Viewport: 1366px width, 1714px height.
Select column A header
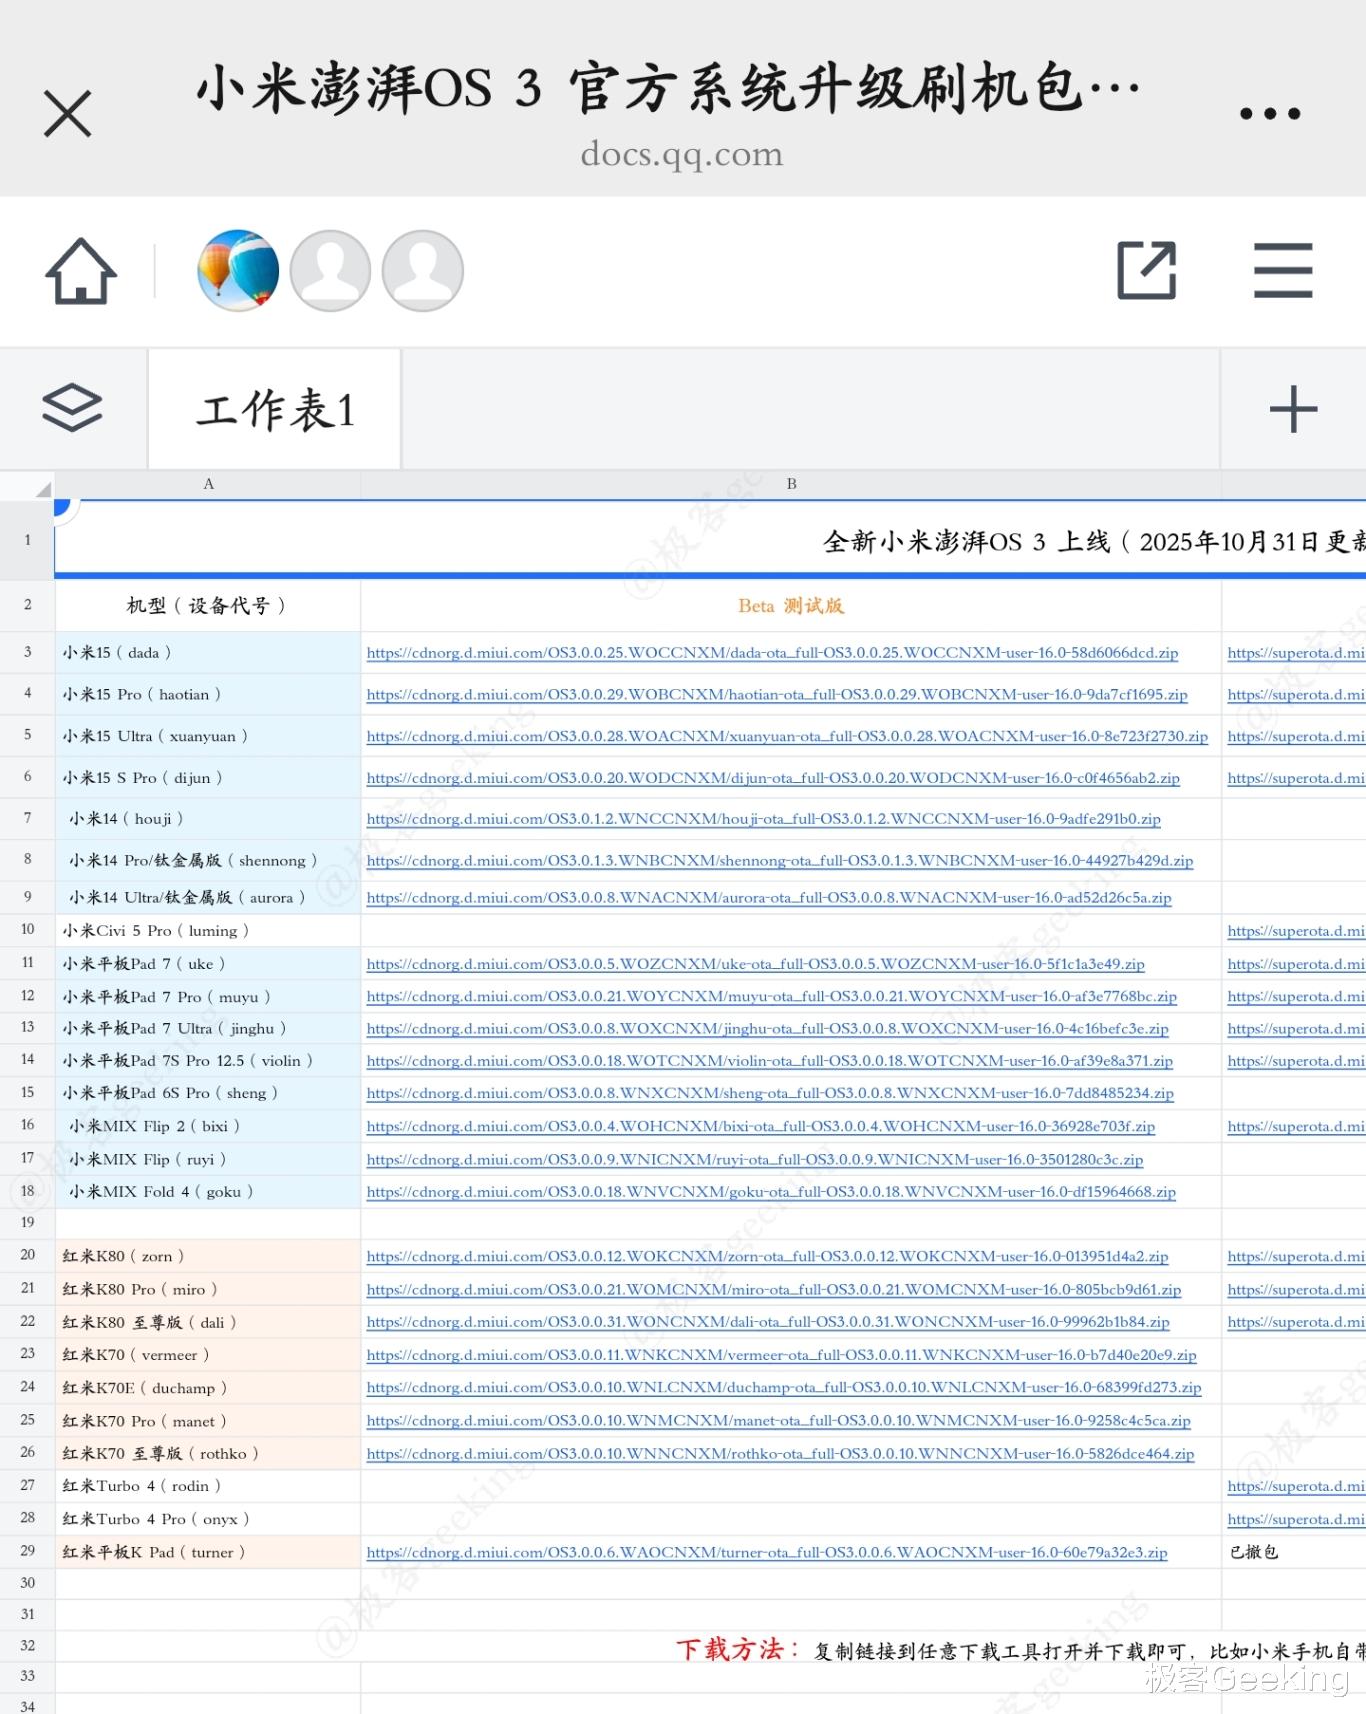[x=208, y=484]
